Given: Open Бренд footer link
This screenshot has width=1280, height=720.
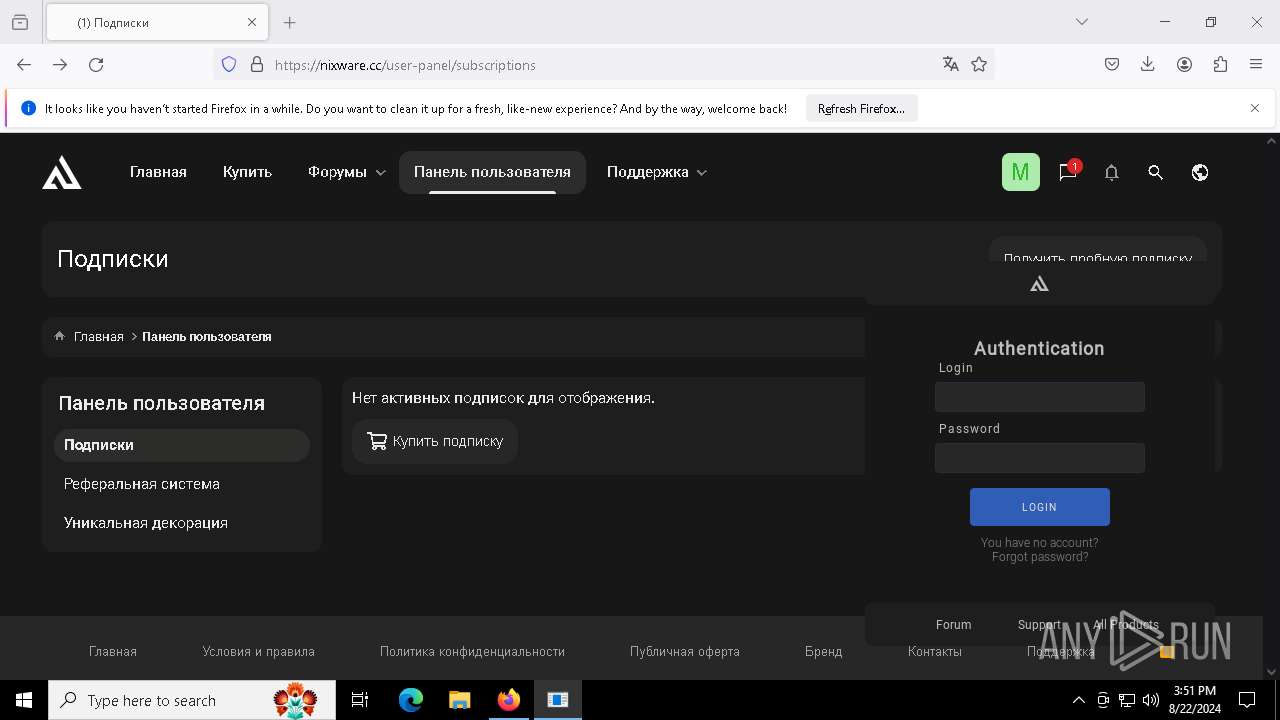Looking at the screenshot, I should (x=823, y=651).
